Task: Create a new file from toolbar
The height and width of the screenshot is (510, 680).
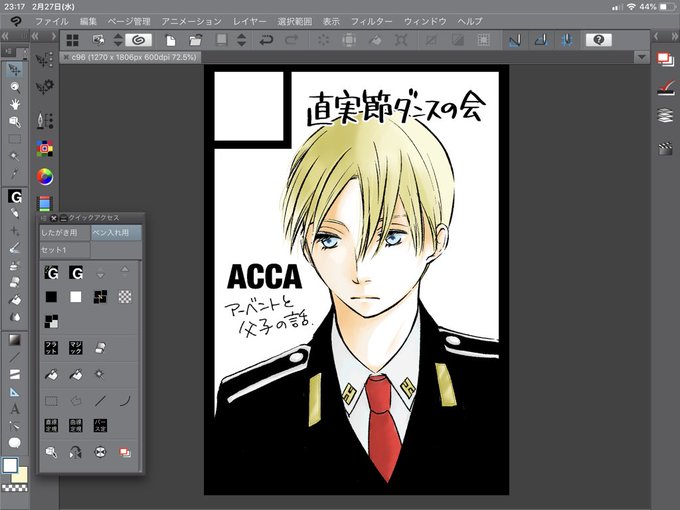Action: click(x=170, y=40)
